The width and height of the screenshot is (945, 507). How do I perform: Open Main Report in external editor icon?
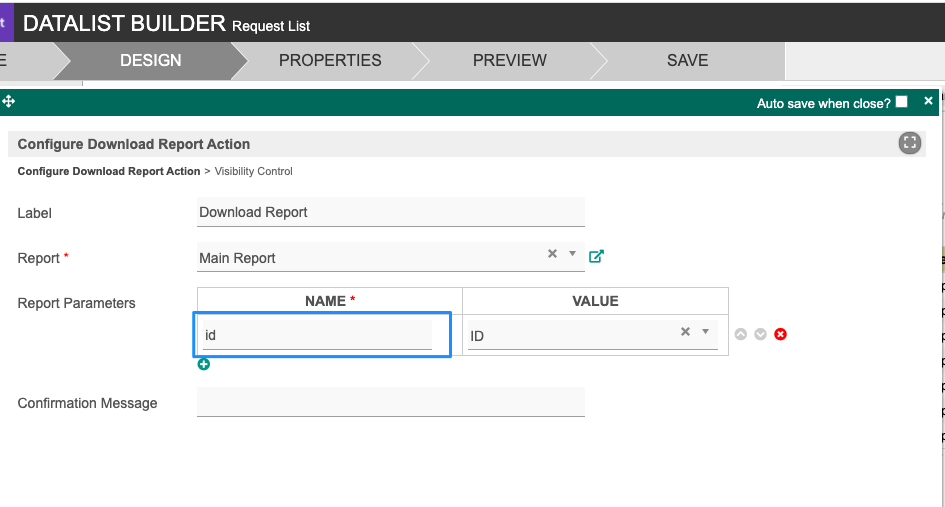[x=596, y=256]
